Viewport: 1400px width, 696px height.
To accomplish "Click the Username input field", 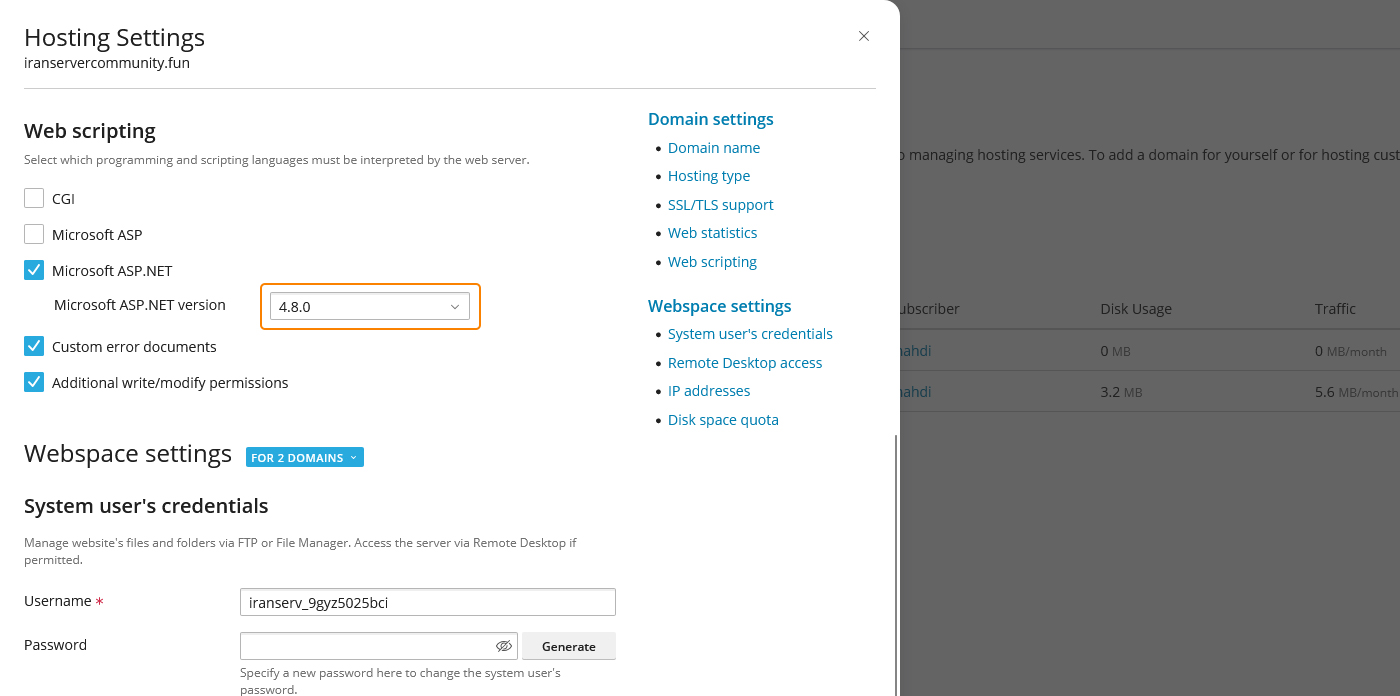I will (428, 602).
